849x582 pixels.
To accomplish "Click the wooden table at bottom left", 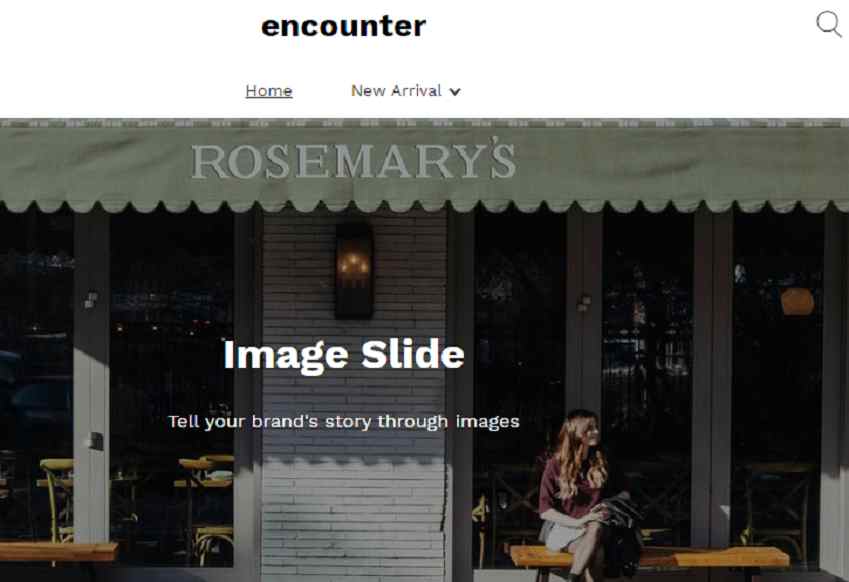I will [x=58, y=552].
